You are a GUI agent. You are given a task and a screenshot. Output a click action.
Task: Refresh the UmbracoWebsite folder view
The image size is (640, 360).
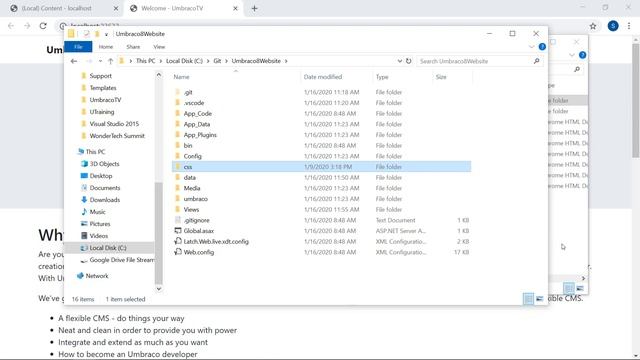click(409, 61)
